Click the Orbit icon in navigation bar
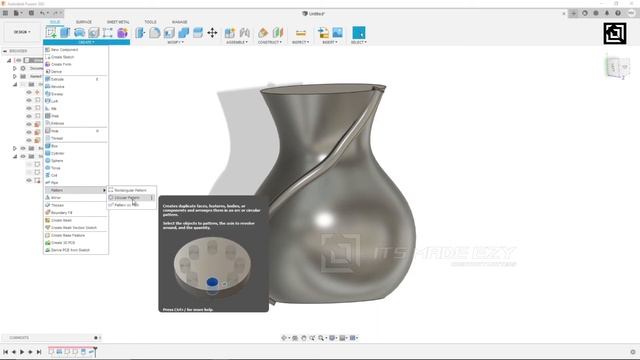 [x=284, y=338]
